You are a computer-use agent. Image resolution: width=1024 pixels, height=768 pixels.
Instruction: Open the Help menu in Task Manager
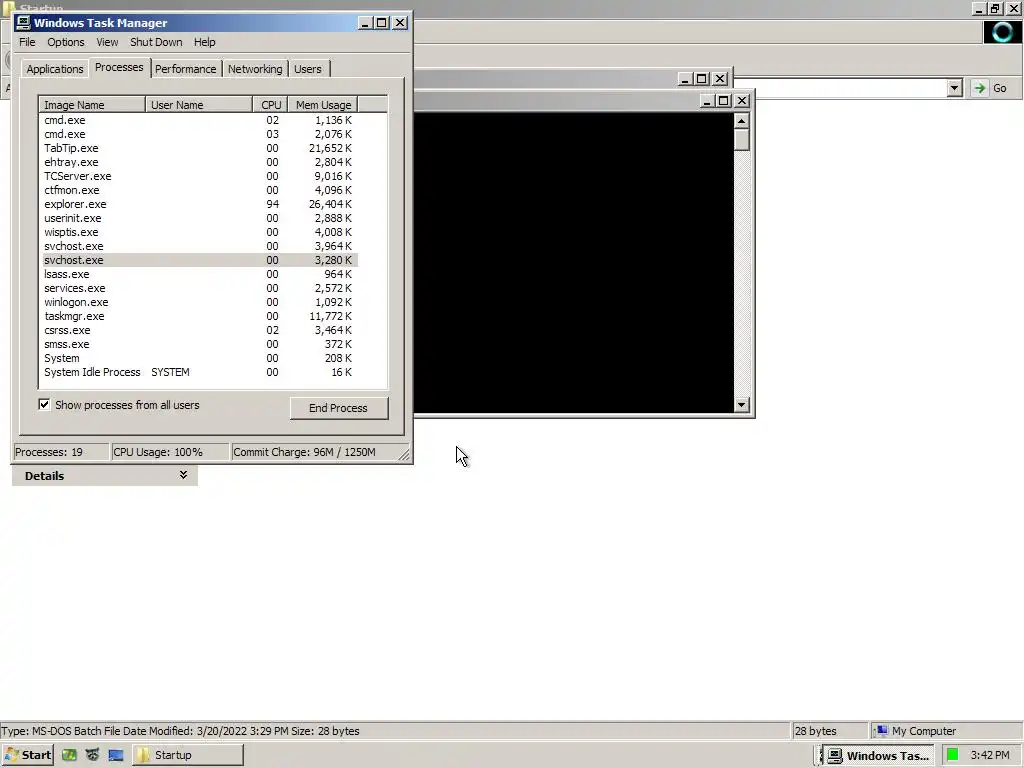pos(204,42)
